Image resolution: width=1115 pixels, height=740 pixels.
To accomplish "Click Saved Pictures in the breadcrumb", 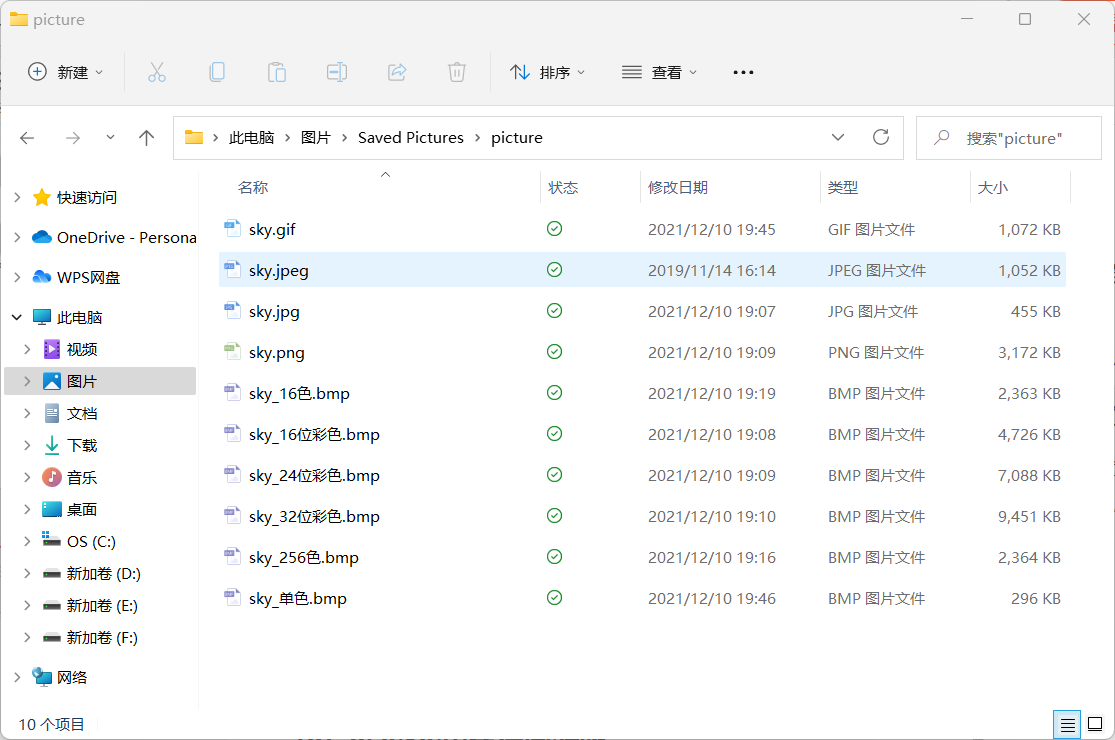I will pyautogui.click(x=410, y=137).
